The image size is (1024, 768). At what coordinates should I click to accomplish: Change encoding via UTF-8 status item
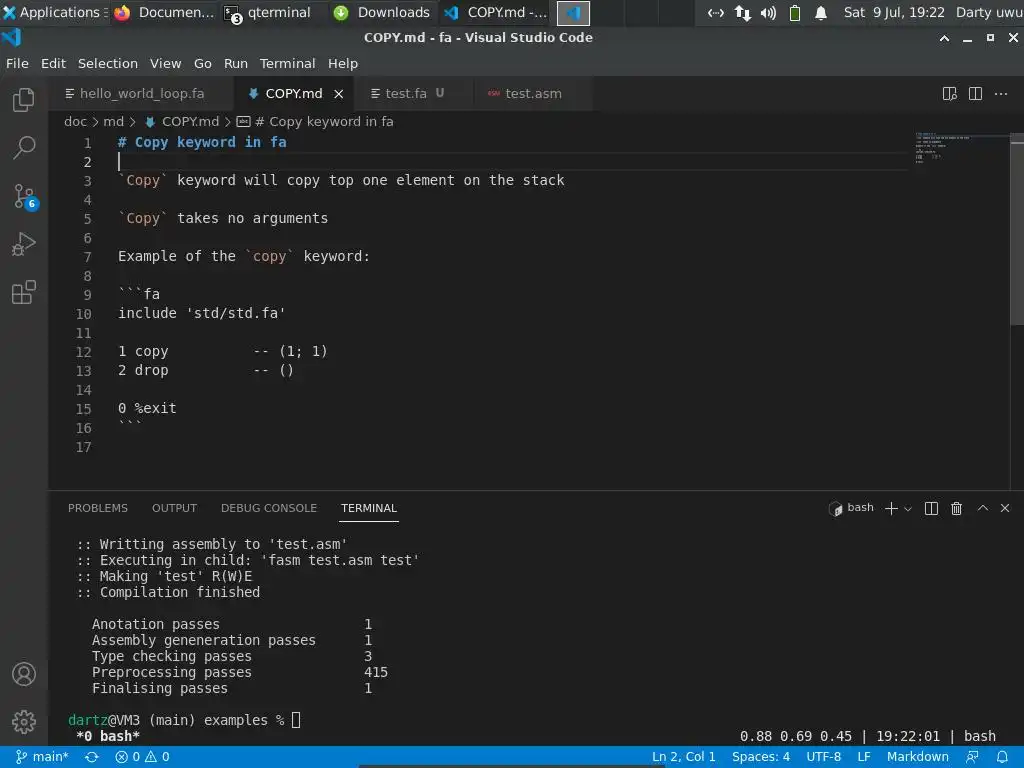click(824, 757)
